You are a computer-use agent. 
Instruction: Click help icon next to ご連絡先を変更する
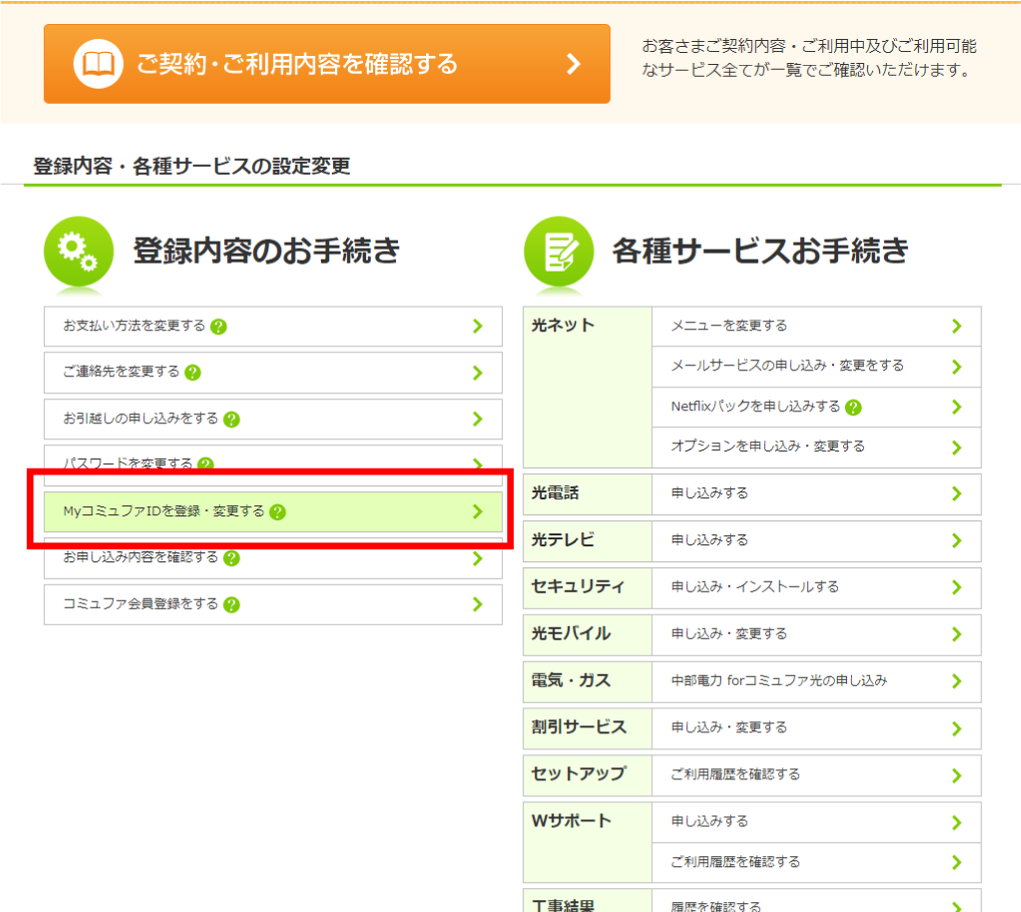(x=193, y=372)
